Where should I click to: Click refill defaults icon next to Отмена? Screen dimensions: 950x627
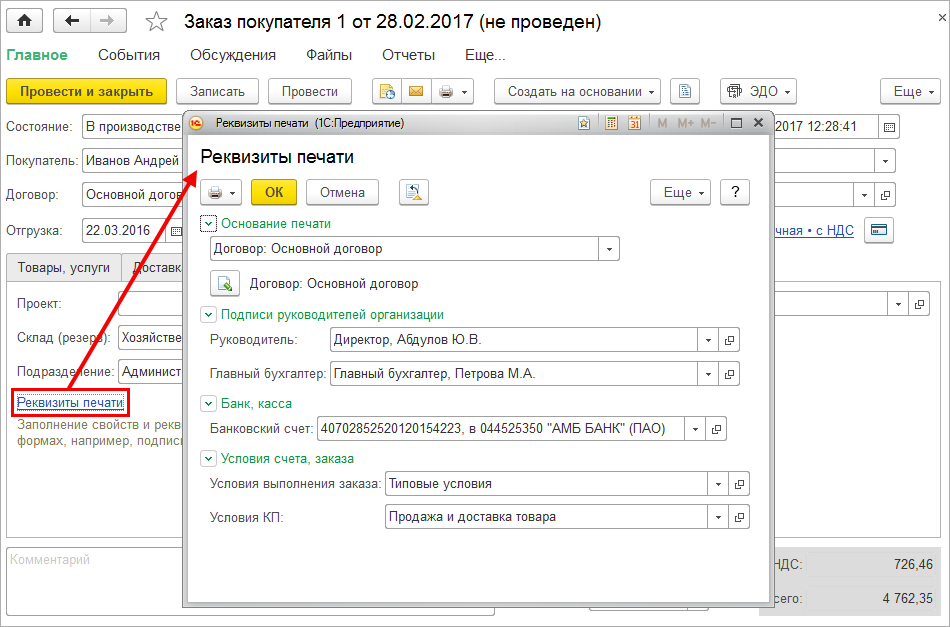[x=414, y=193]
